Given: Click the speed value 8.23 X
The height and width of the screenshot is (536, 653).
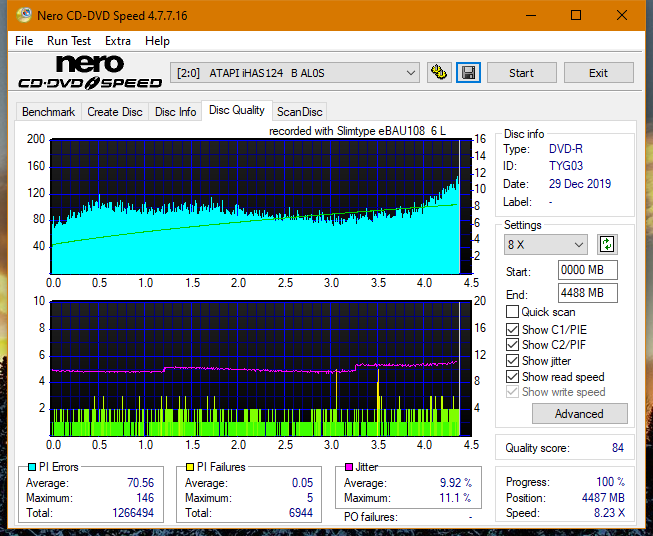Looking at the screenshot, I should pyautogui.click(x=609, y=513).
